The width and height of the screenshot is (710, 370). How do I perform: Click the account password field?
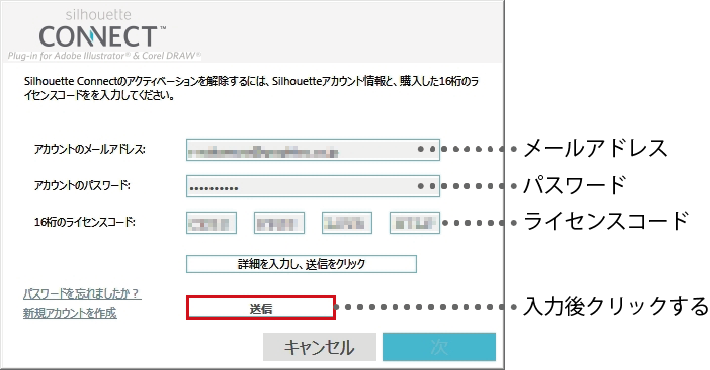point(313,186)
